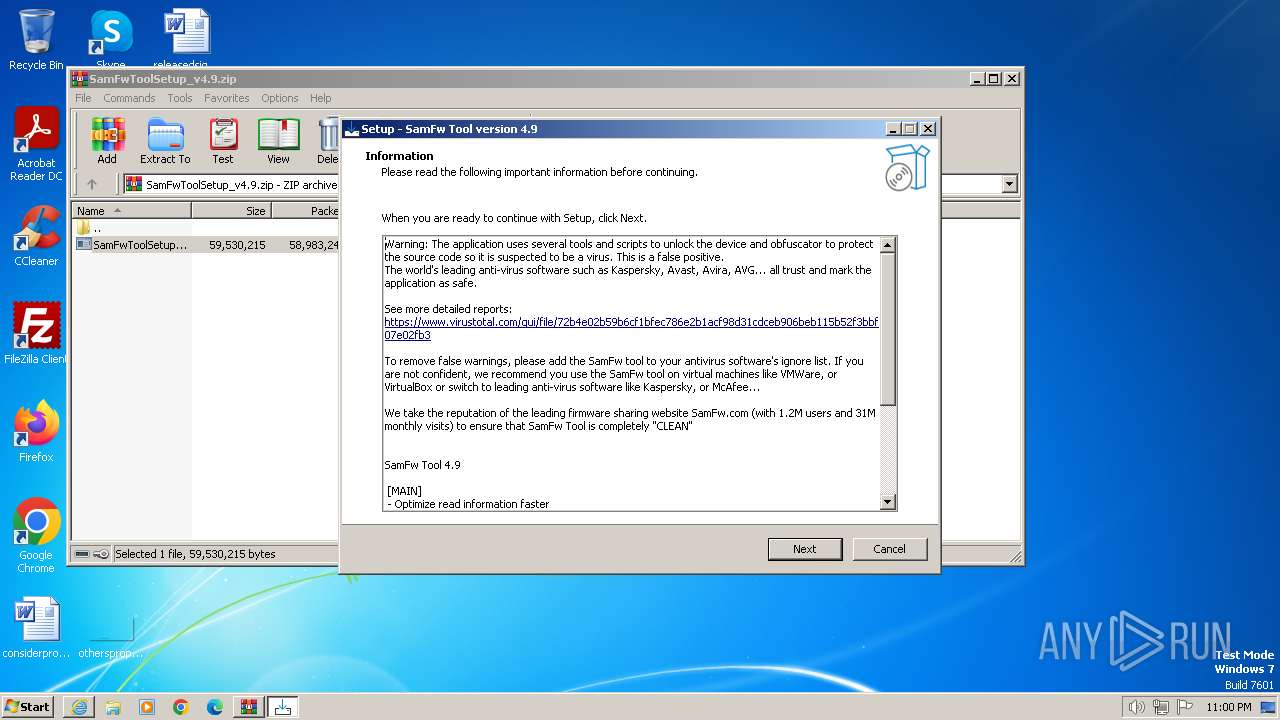This screenshot has width=1280, height=720.
Task: Switch to the SamFw setup taskbar button
Action: (x=283, y=707)
